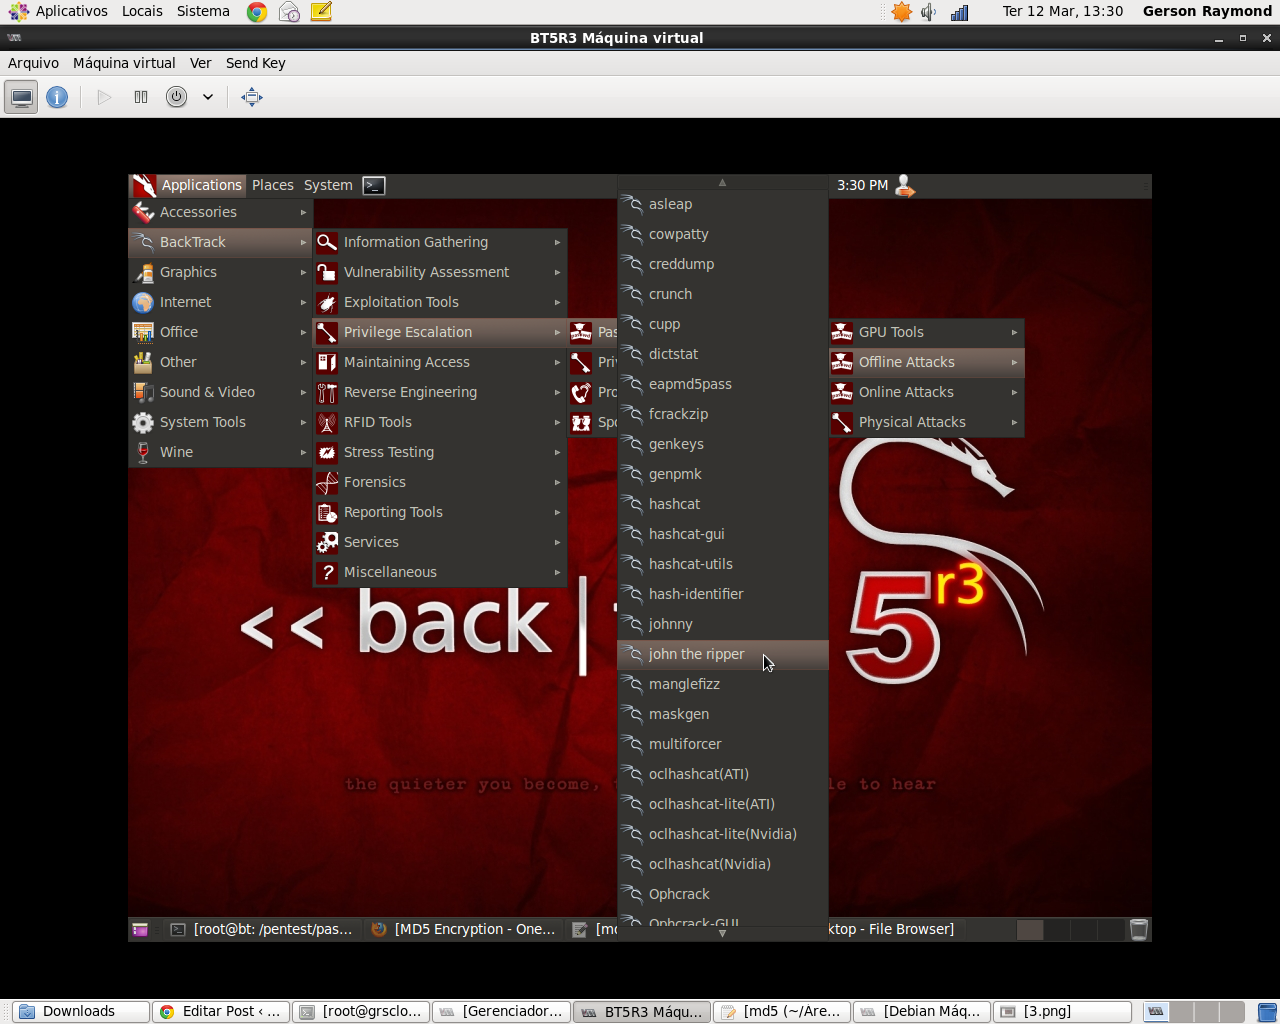The height and width of the screenshot is (1024, 1280).
Task: Click the MD5 Encryption Firefox taskbar button
Action: click(x=463, y=929)
